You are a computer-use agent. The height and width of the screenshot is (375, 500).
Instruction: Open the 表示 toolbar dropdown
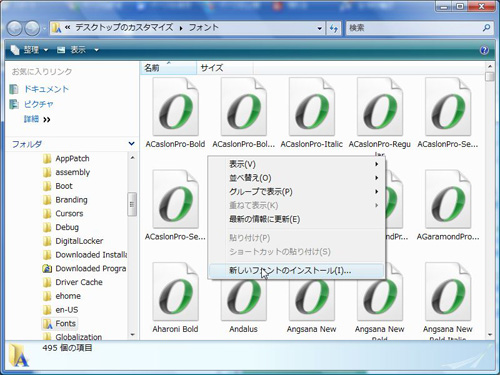(x=78, y=50)
